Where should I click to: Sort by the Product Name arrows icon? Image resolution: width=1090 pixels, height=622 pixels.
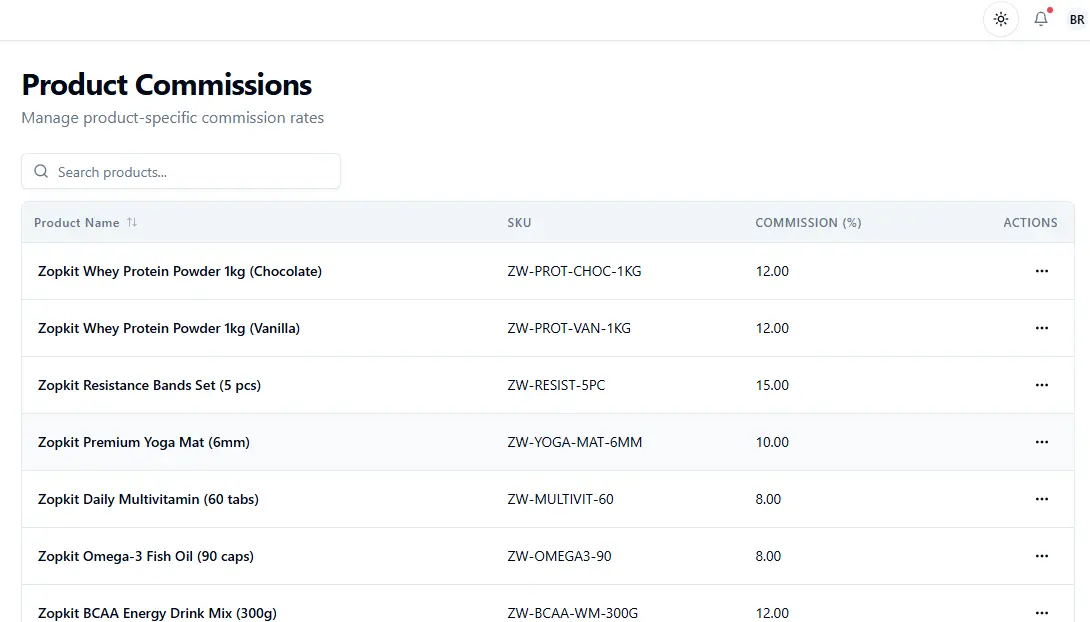pos(131,222)
